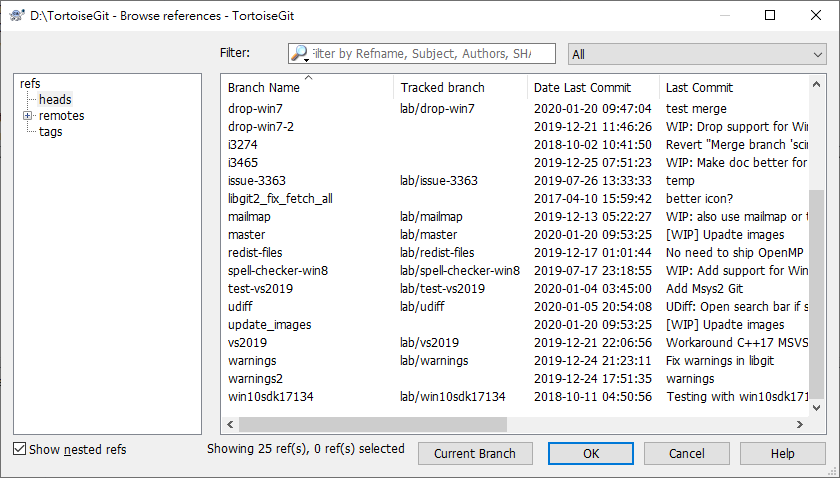Open the All filter type dropdown
840x478 pixels.
pos(696,54)
